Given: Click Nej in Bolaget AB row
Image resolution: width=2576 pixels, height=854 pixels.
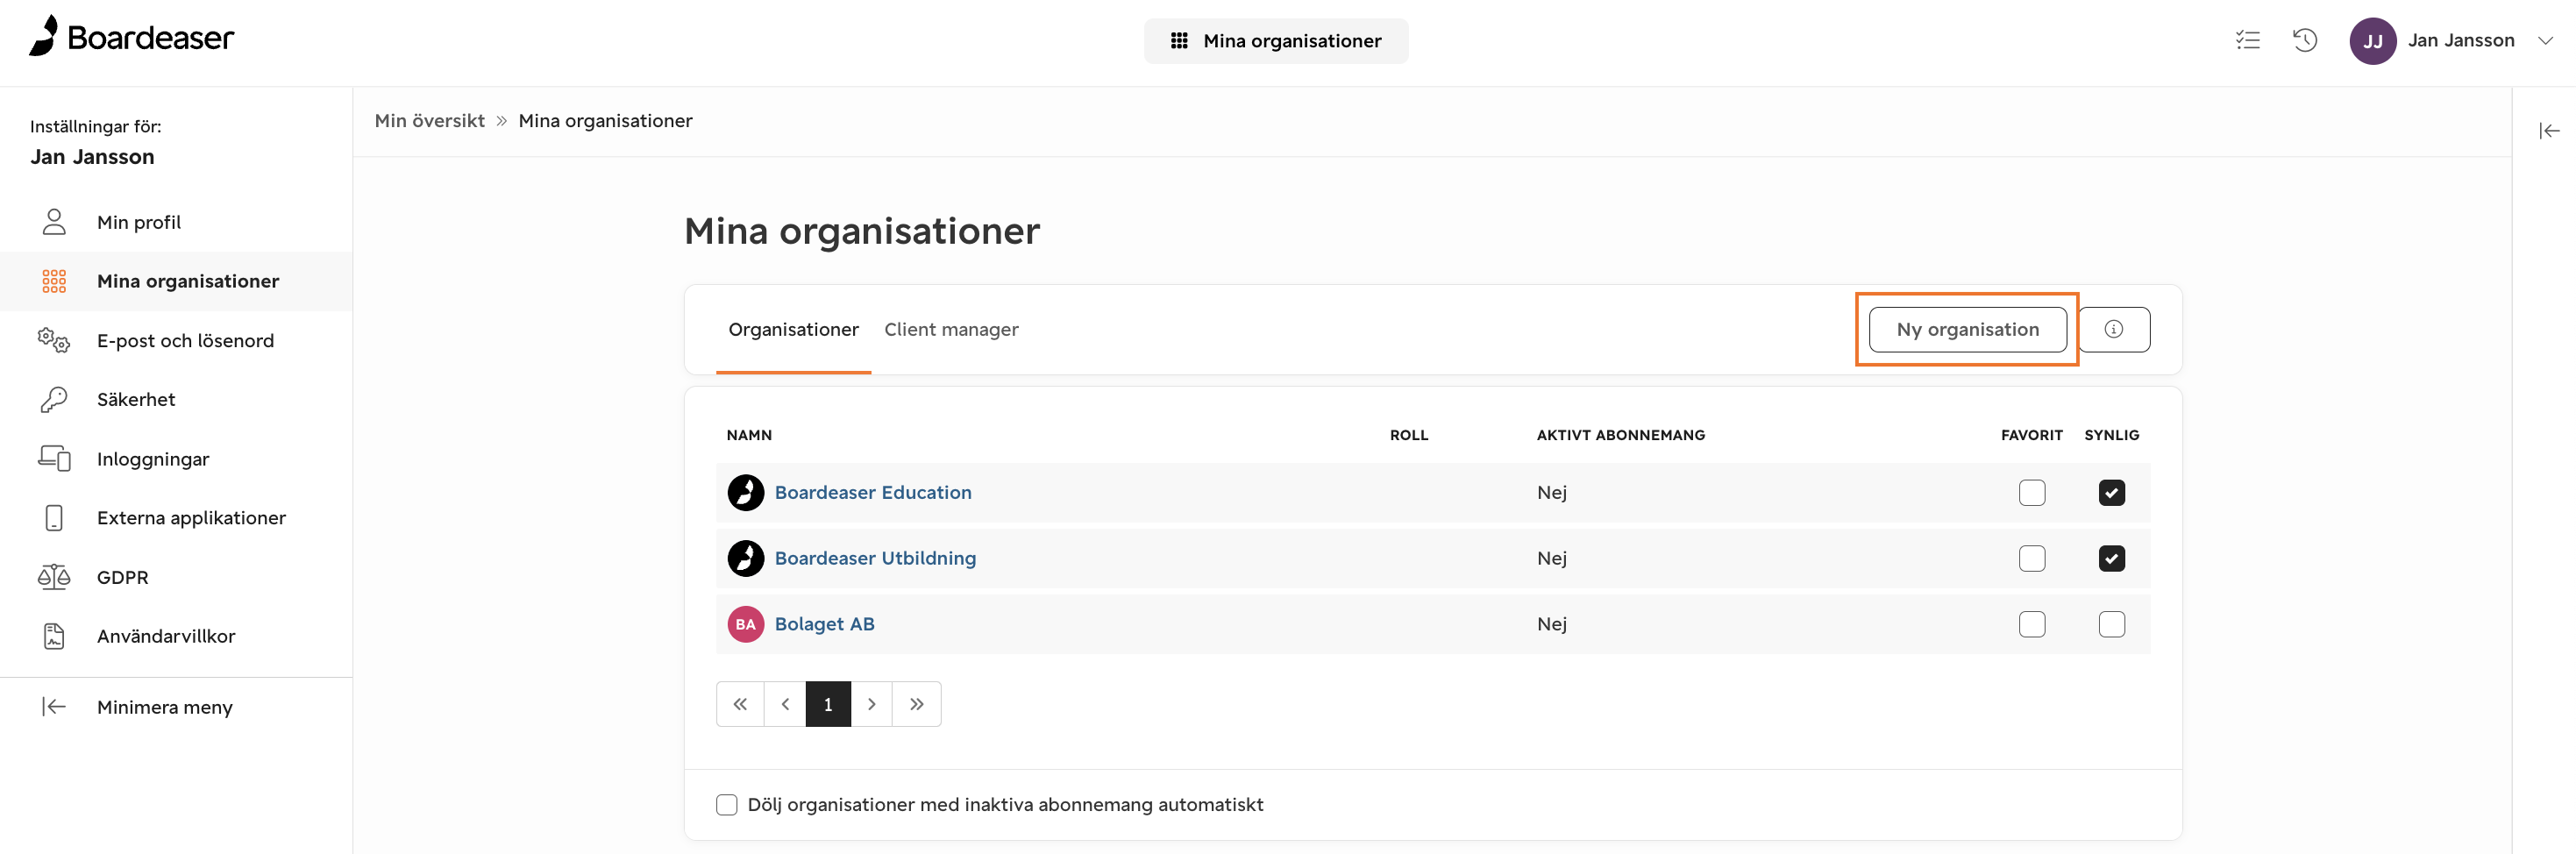Looking at the screenshot, I should [1552, 625].
